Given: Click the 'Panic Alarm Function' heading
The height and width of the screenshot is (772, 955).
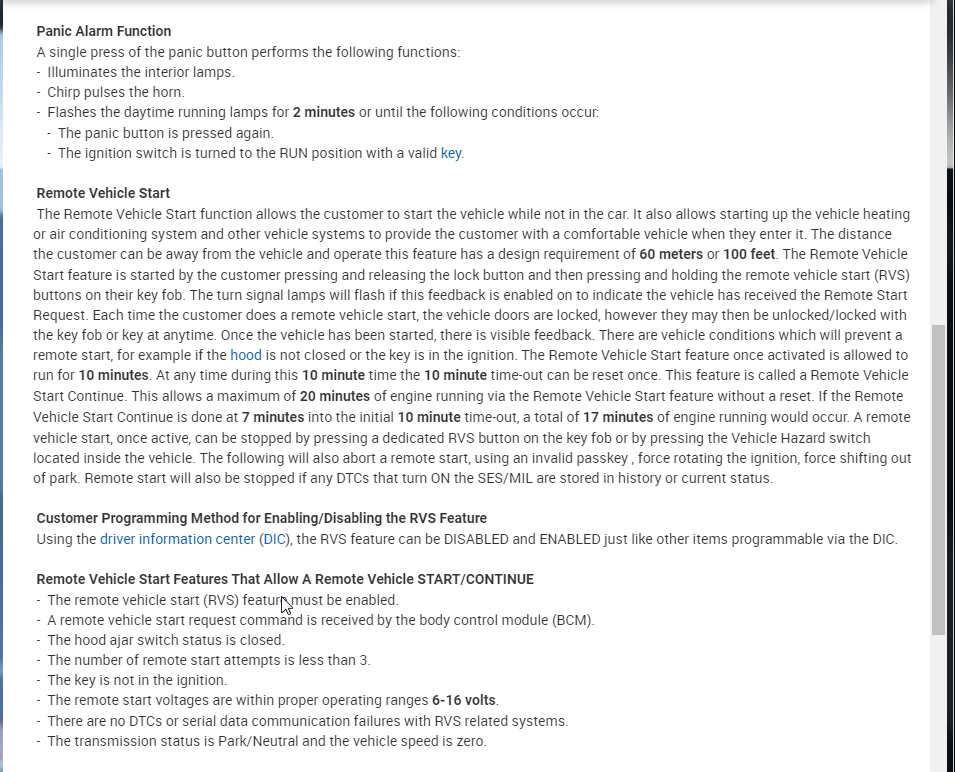Looking at the screenshot, I should (103, 31).
